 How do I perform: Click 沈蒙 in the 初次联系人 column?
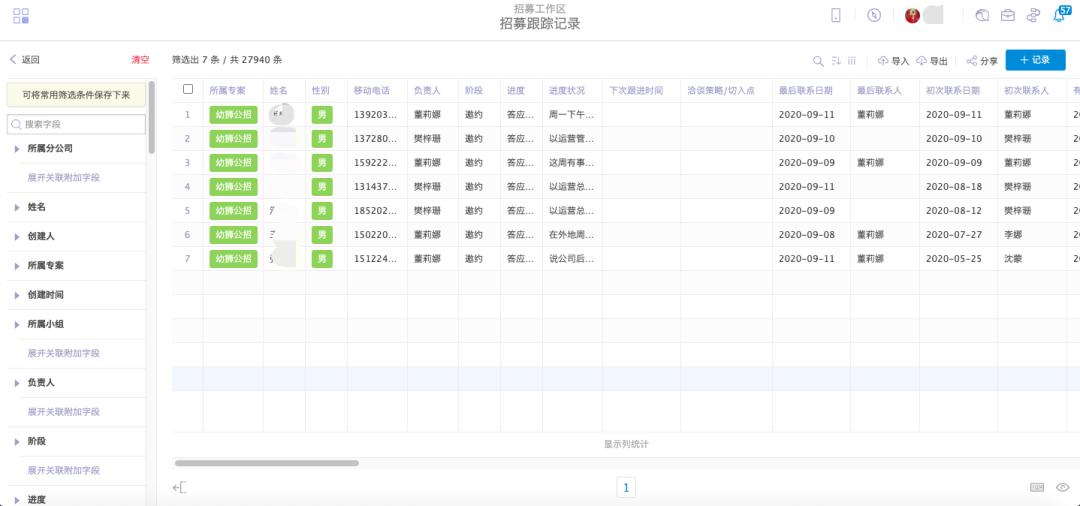[x=1013, y=259]
